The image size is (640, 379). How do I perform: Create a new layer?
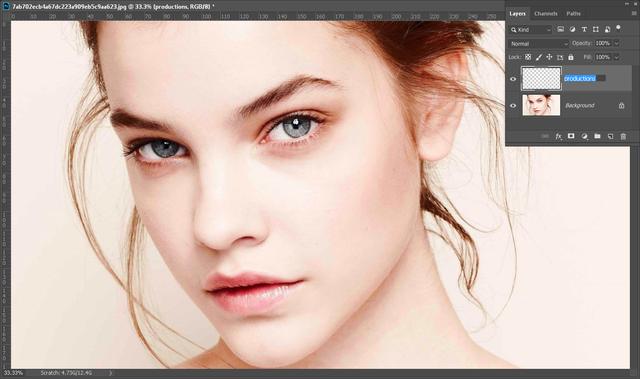coord(610,136)
